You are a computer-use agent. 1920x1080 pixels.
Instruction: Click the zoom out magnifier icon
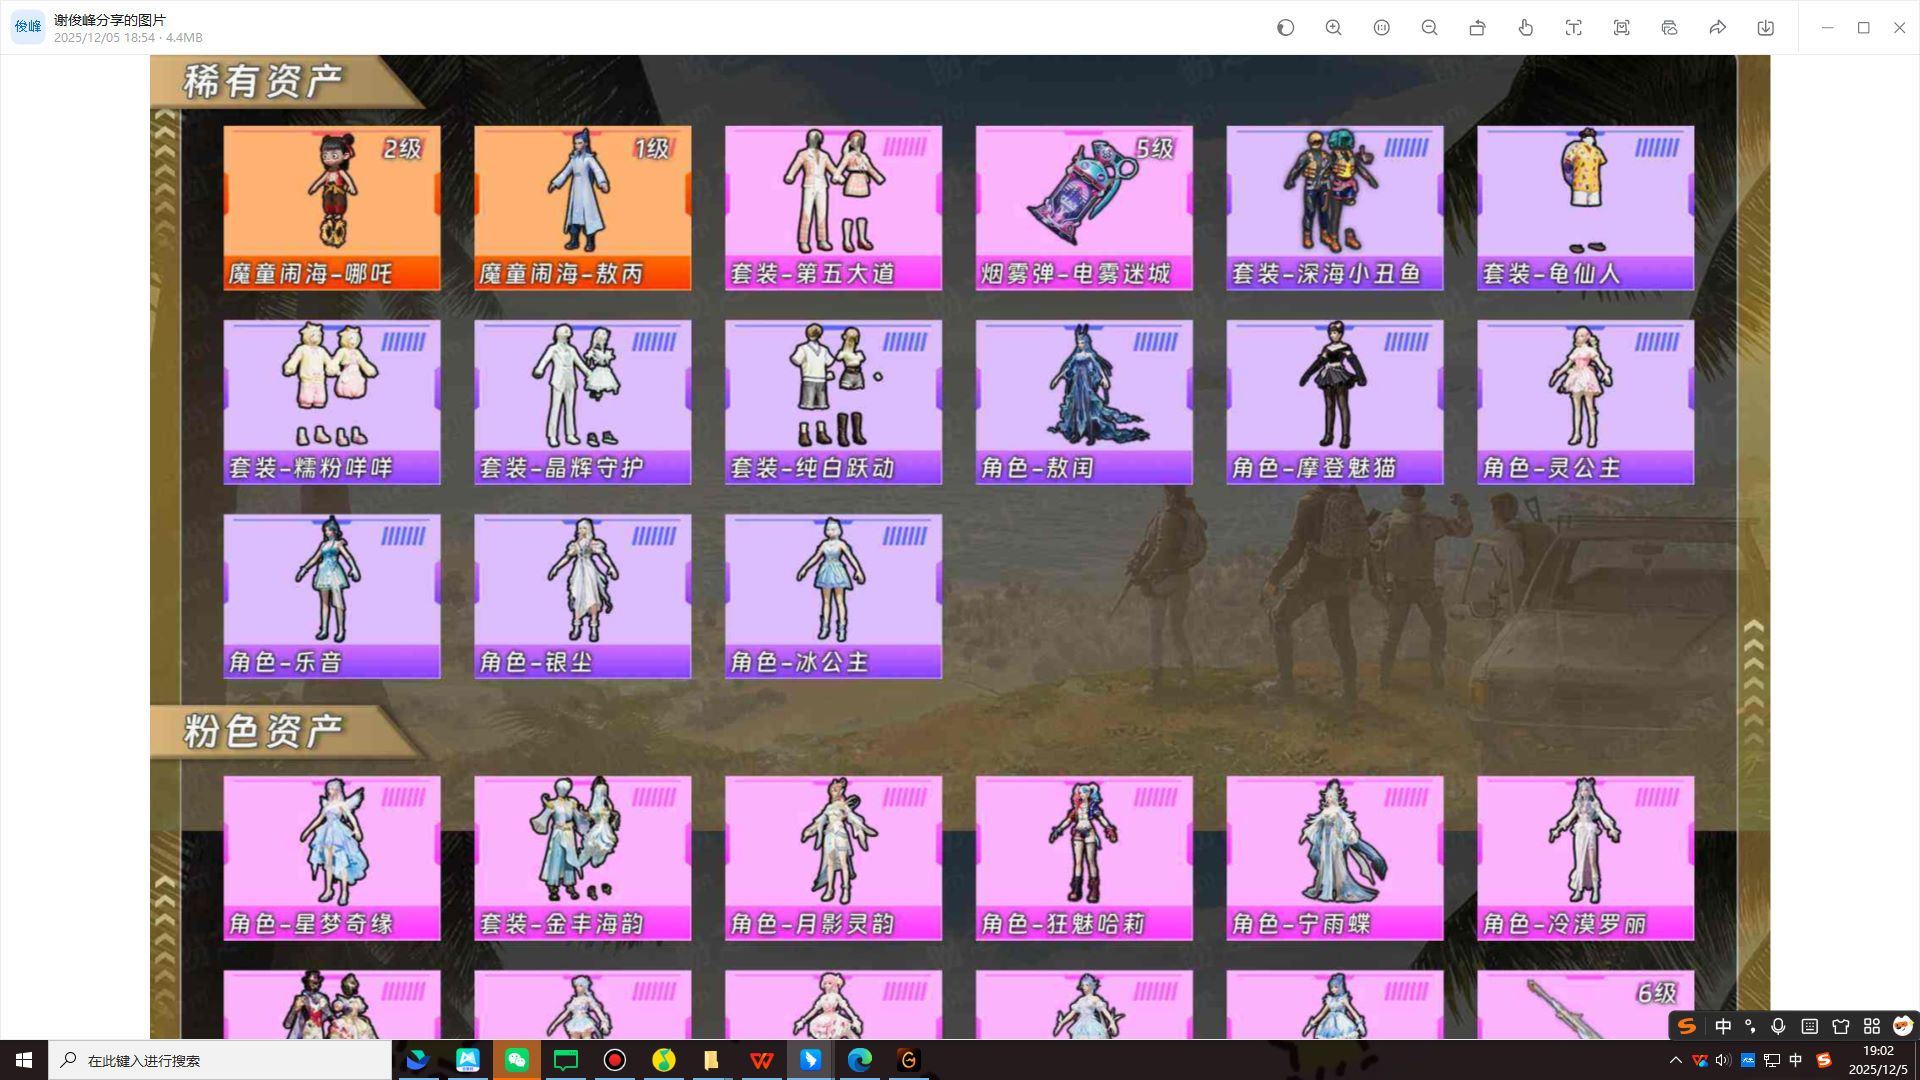click(1429, 28)
